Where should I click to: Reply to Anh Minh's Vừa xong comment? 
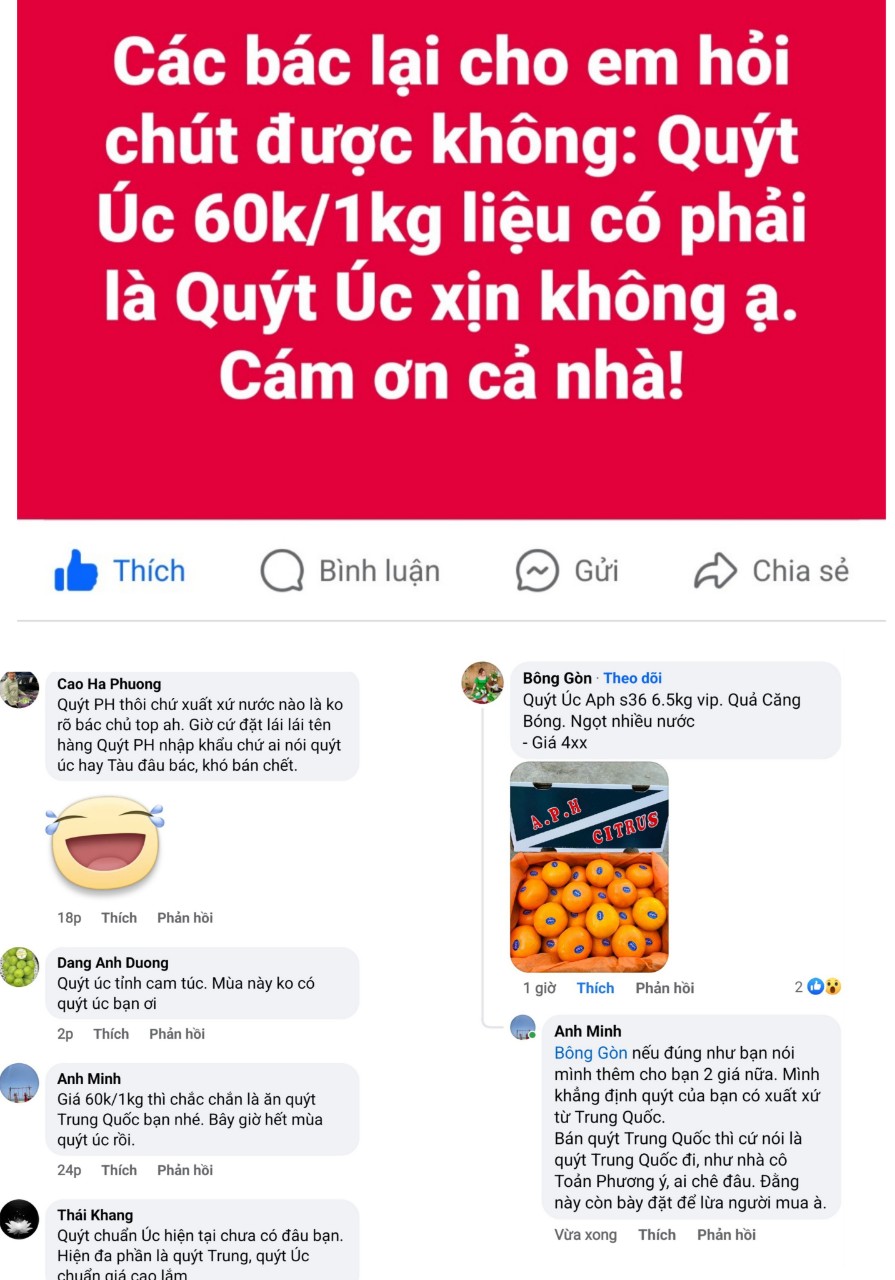coord(726,1235)
